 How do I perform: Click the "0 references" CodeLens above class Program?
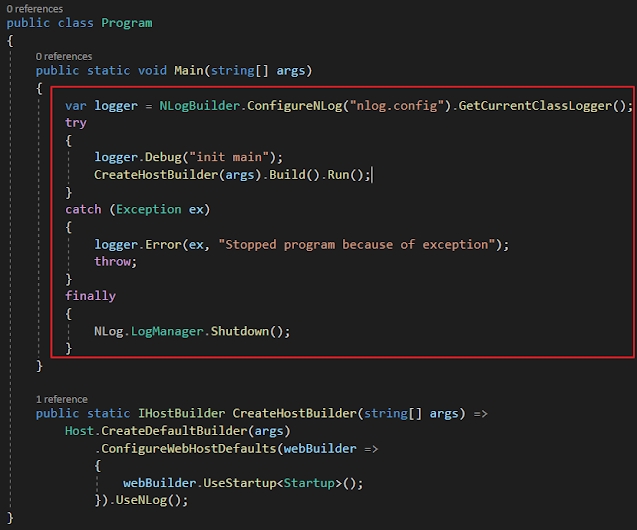32,7
